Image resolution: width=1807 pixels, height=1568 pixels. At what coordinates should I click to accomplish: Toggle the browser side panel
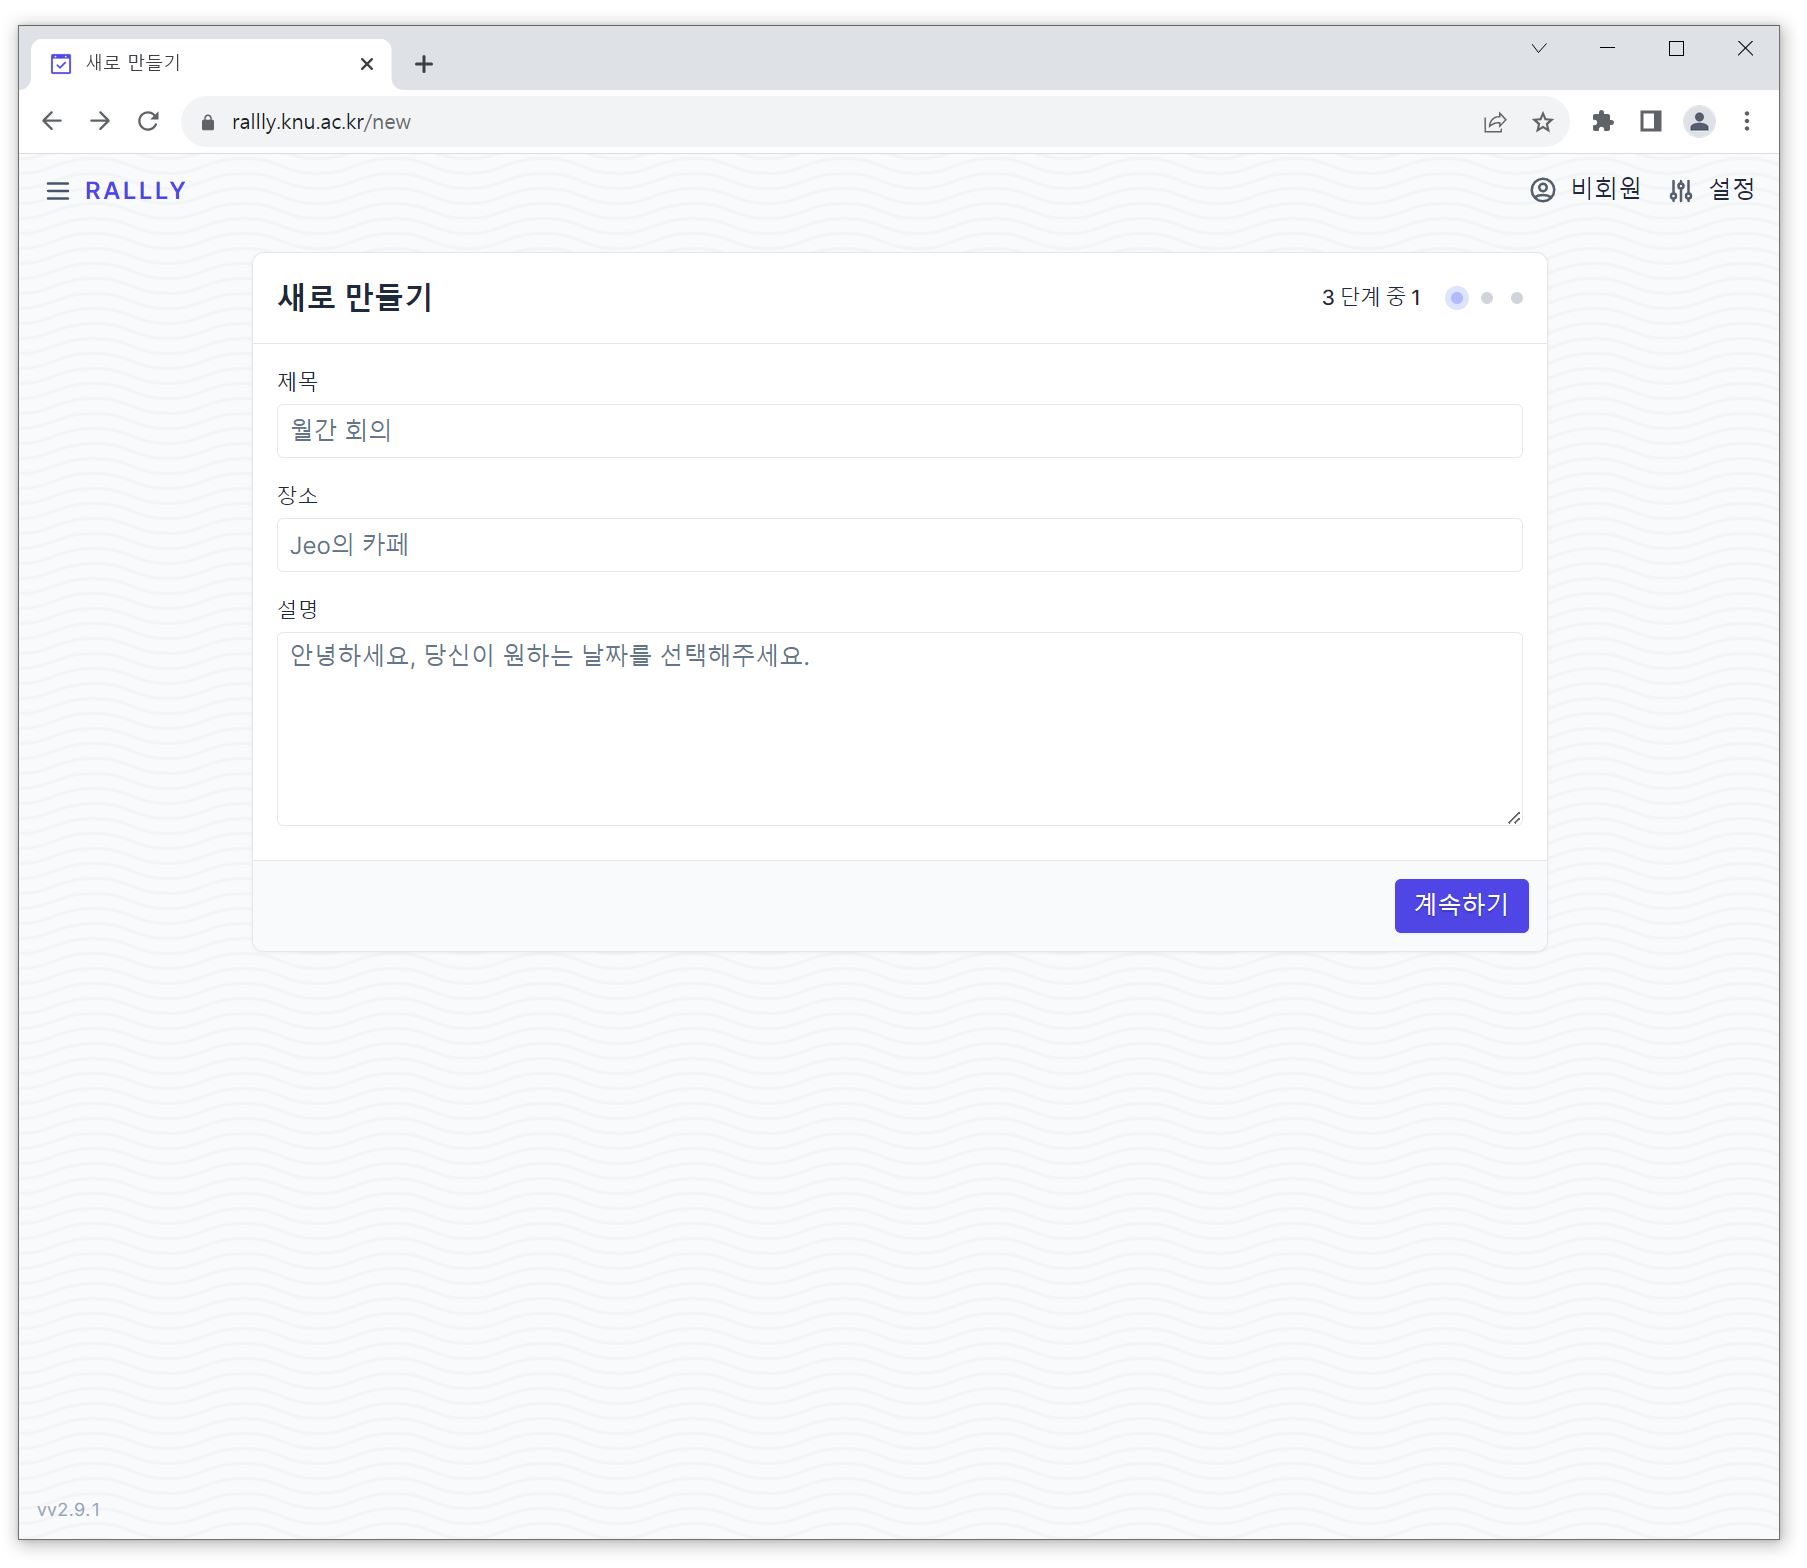1650,122
